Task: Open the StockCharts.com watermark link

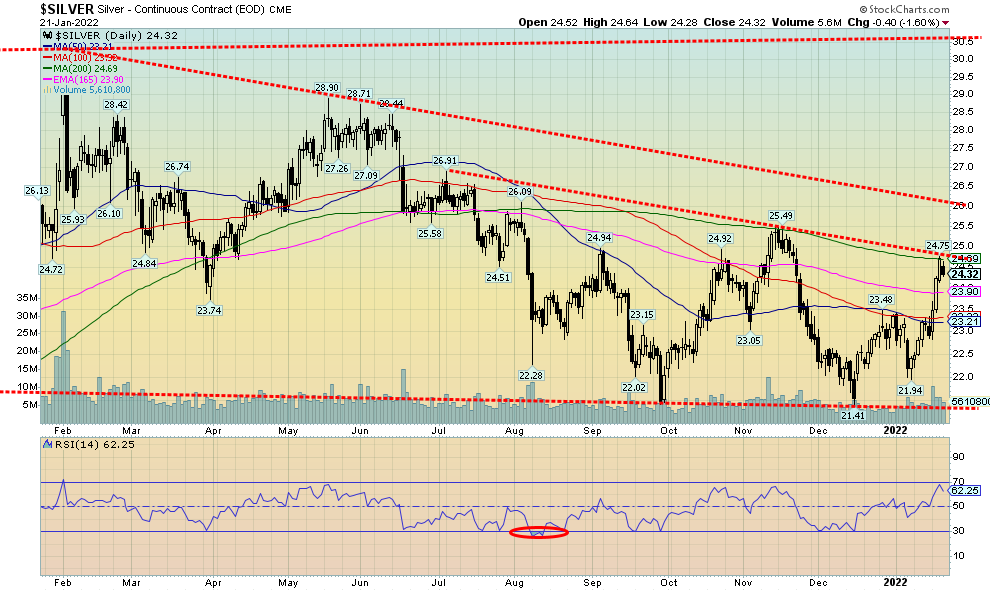Action: tap(933, 8)
